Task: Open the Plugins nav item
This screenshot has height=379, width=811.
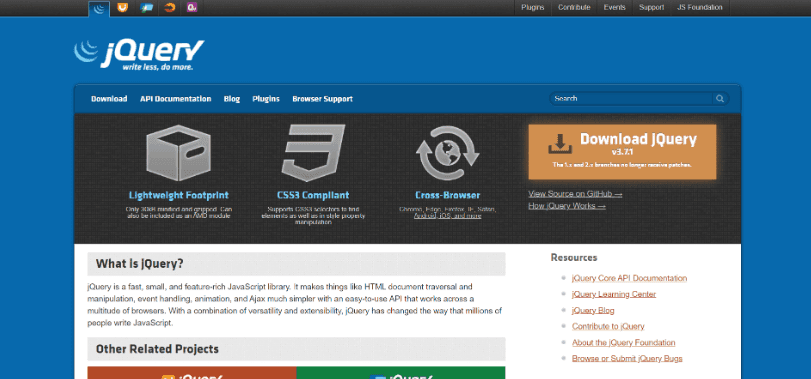Action: pos(266,99)
